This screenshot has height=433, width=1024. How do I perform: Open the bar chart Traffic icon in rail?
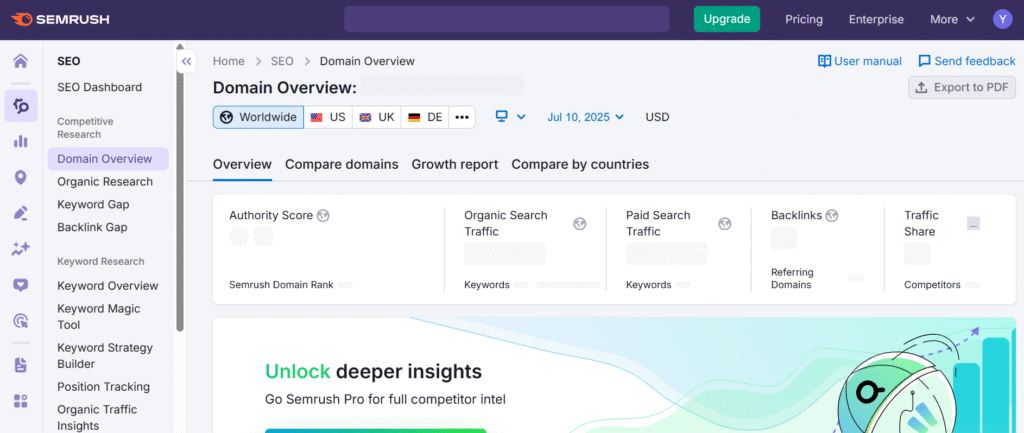point(20,141)
